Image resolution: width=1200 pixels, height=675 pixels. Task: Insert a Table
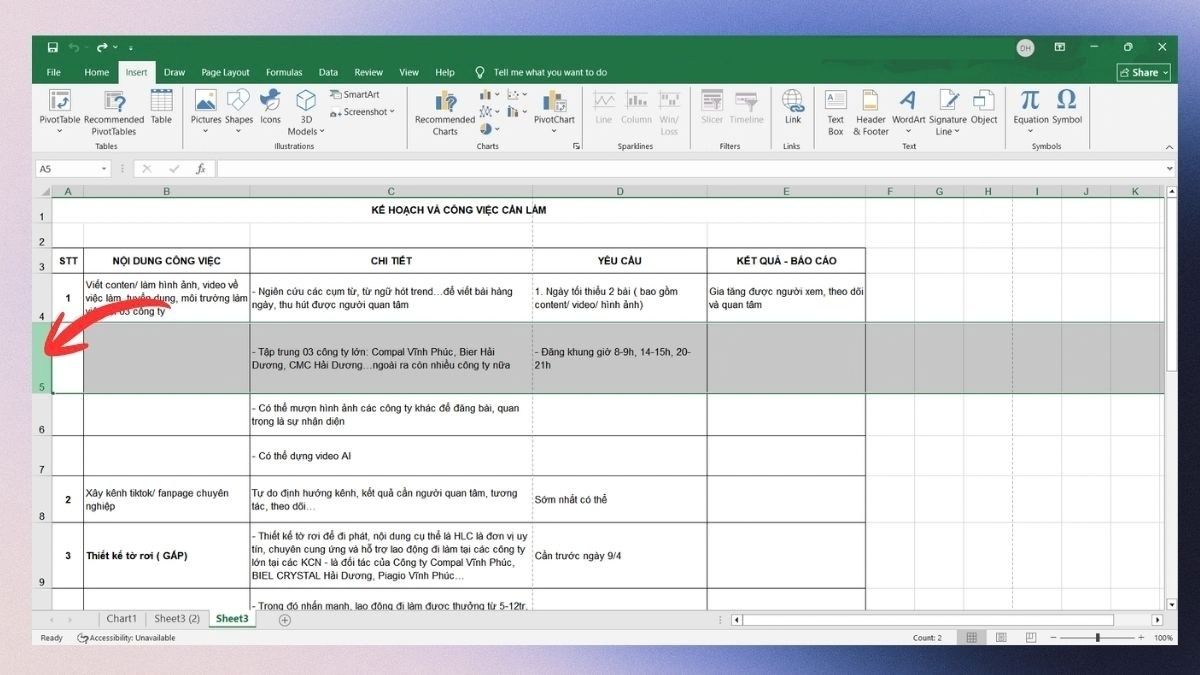pos(161,107)
